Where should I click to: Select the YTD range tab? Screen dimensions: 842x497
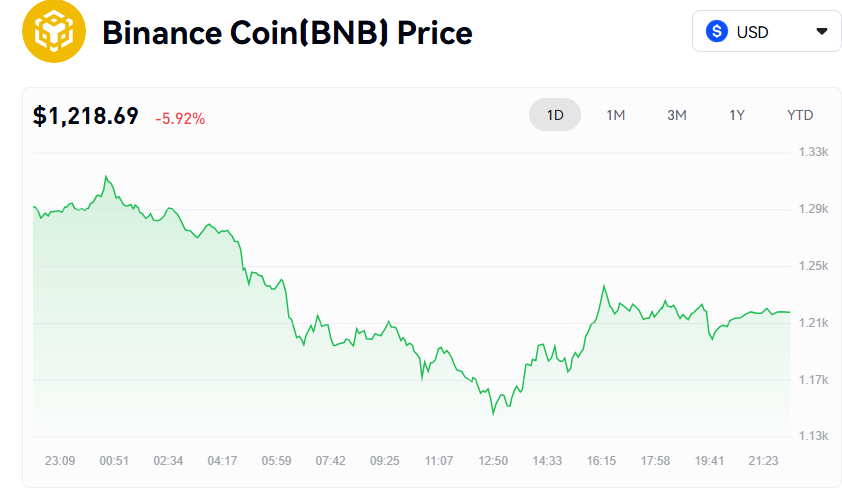tap(800, 115)
